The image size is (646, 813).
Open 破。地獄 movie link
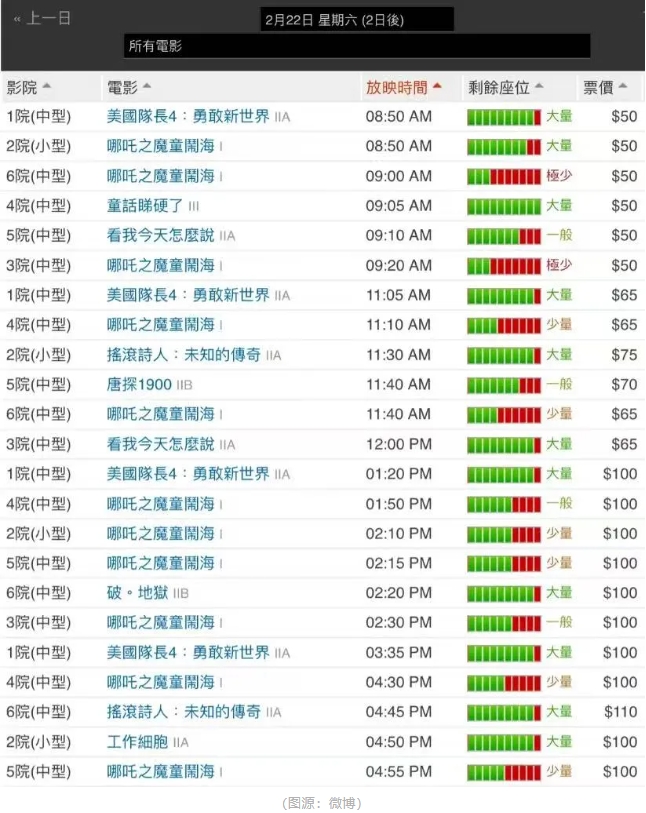pyautogui.click(x=137, y=593)
